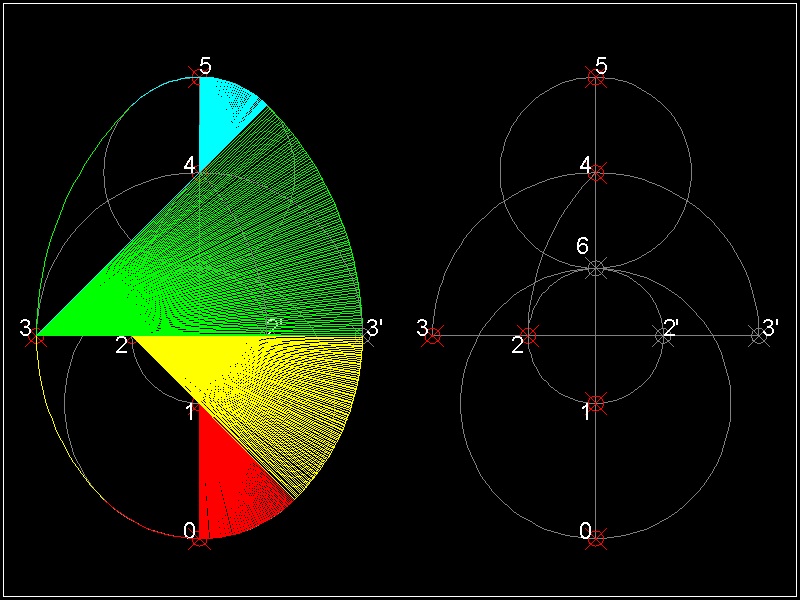The width and height of the screenshot is (800, 600).
Task: Click red cross marker at point 5, right diagram
Action: [x=596, y=77]
